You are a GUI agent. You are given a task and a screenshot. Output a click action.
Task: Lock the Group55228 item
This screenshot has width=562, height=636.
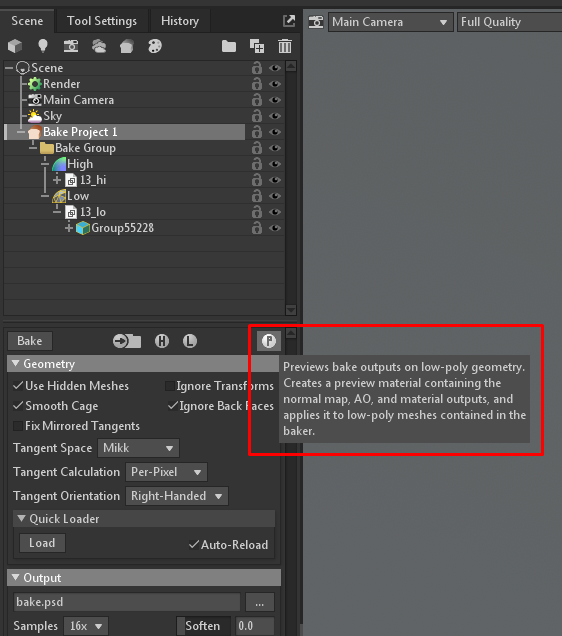(257, 228)
